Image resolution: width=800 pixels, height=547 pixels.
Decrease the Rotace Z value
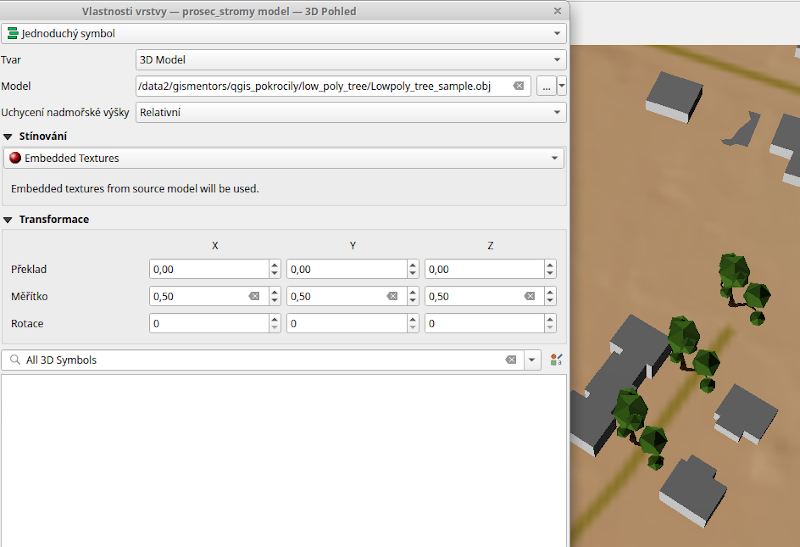(550, 328)
